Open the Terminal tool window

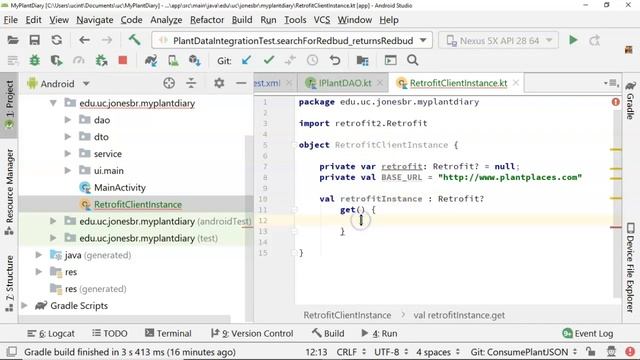point(168,333)
